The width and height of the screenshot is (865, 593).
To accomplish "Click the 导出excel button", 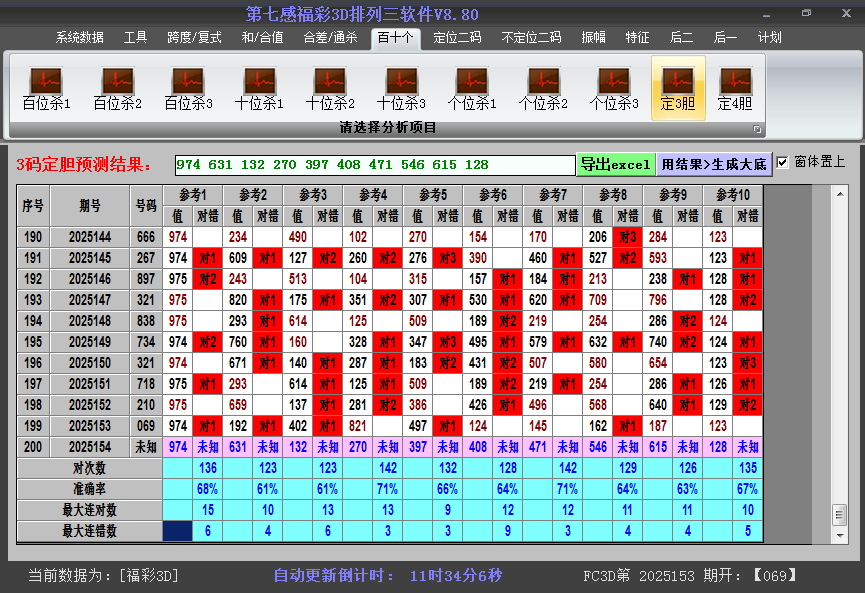I will pos(616,164).
